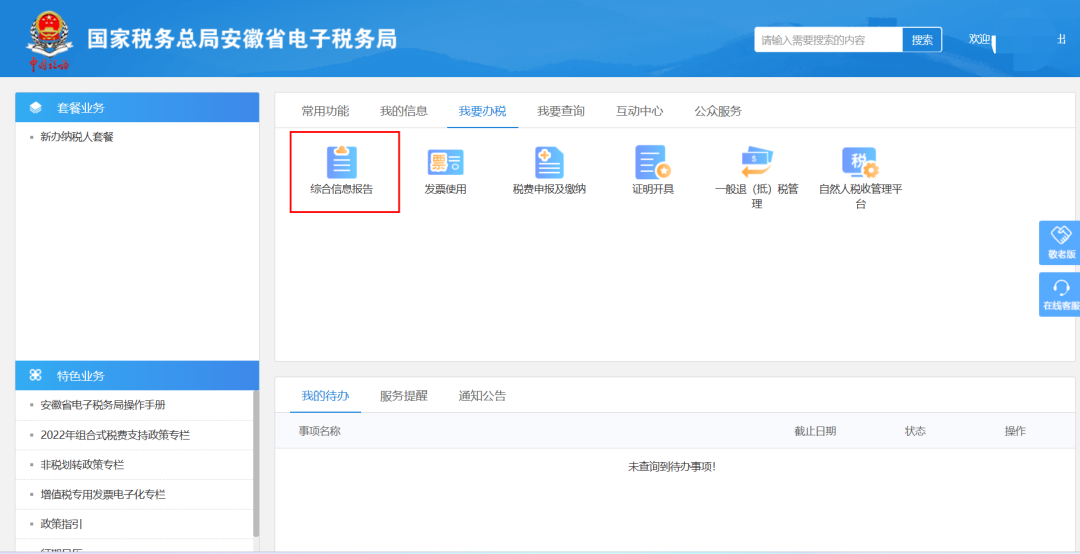Open 新办纳税人套餐 link
The width and height of the screenshot is (1080, 554).
click(77, 137)
